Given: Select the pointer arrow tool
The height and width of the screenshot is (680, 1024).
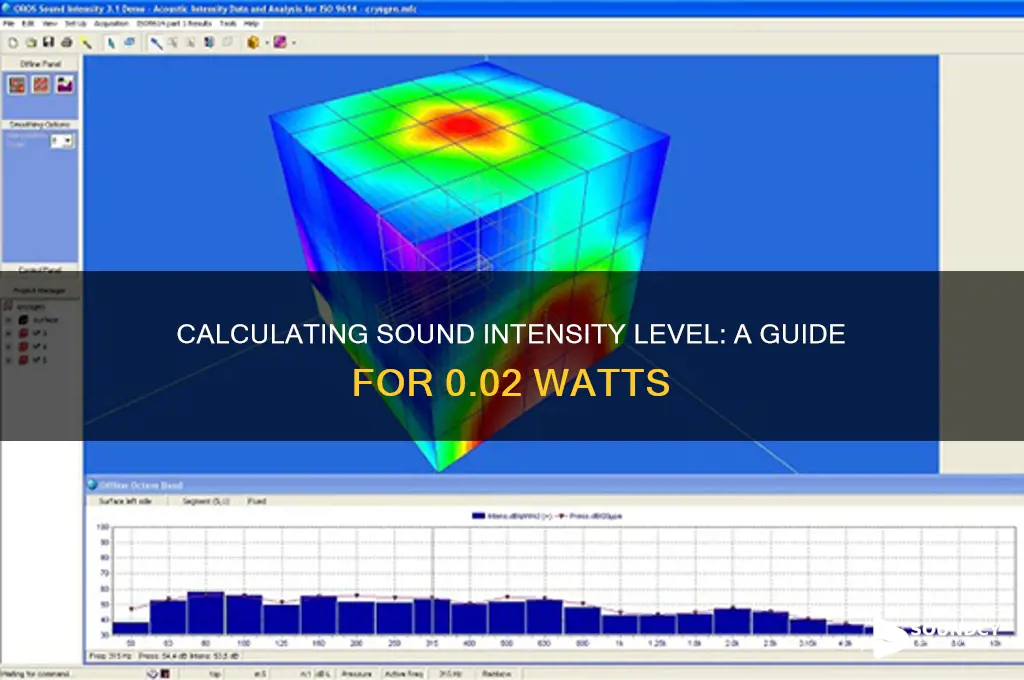Looking at the screenshot, I should tap(111, 43).
